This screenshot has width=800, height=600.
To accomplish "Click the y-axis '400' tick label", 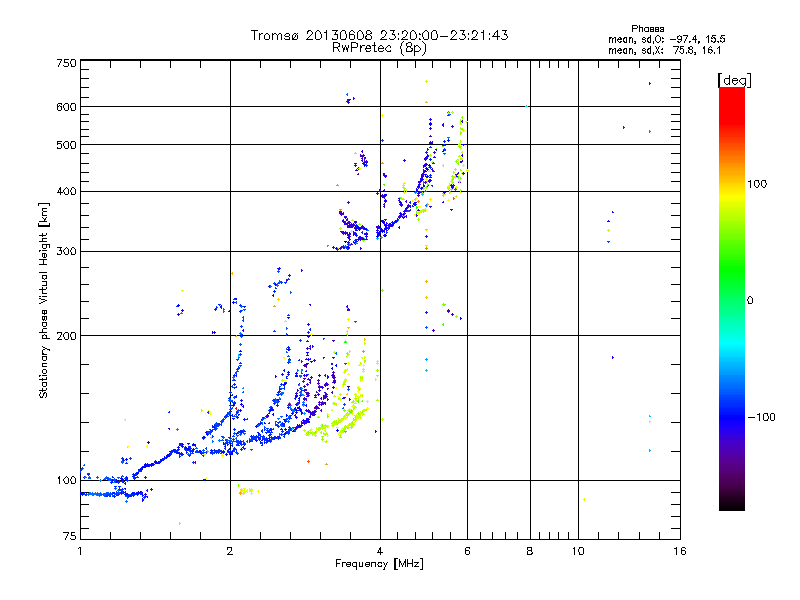I will [66, 192].
